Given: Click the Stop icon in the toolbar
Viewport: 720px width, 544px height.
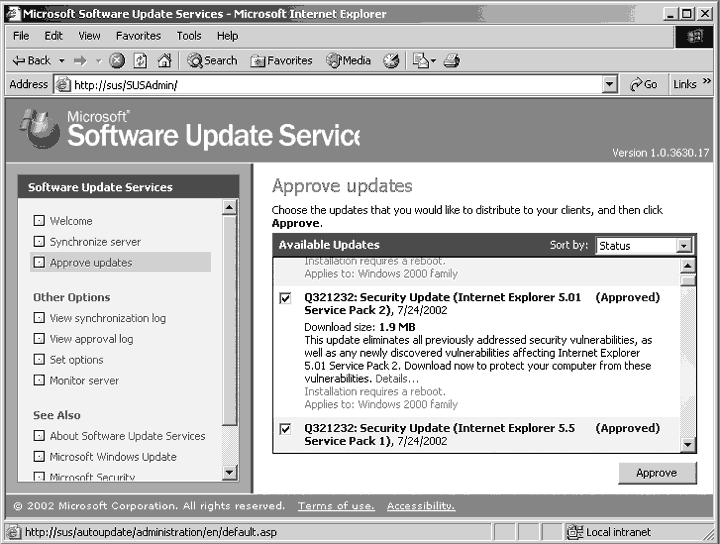Looking at the screenshot, I should (x=117, y=60).
